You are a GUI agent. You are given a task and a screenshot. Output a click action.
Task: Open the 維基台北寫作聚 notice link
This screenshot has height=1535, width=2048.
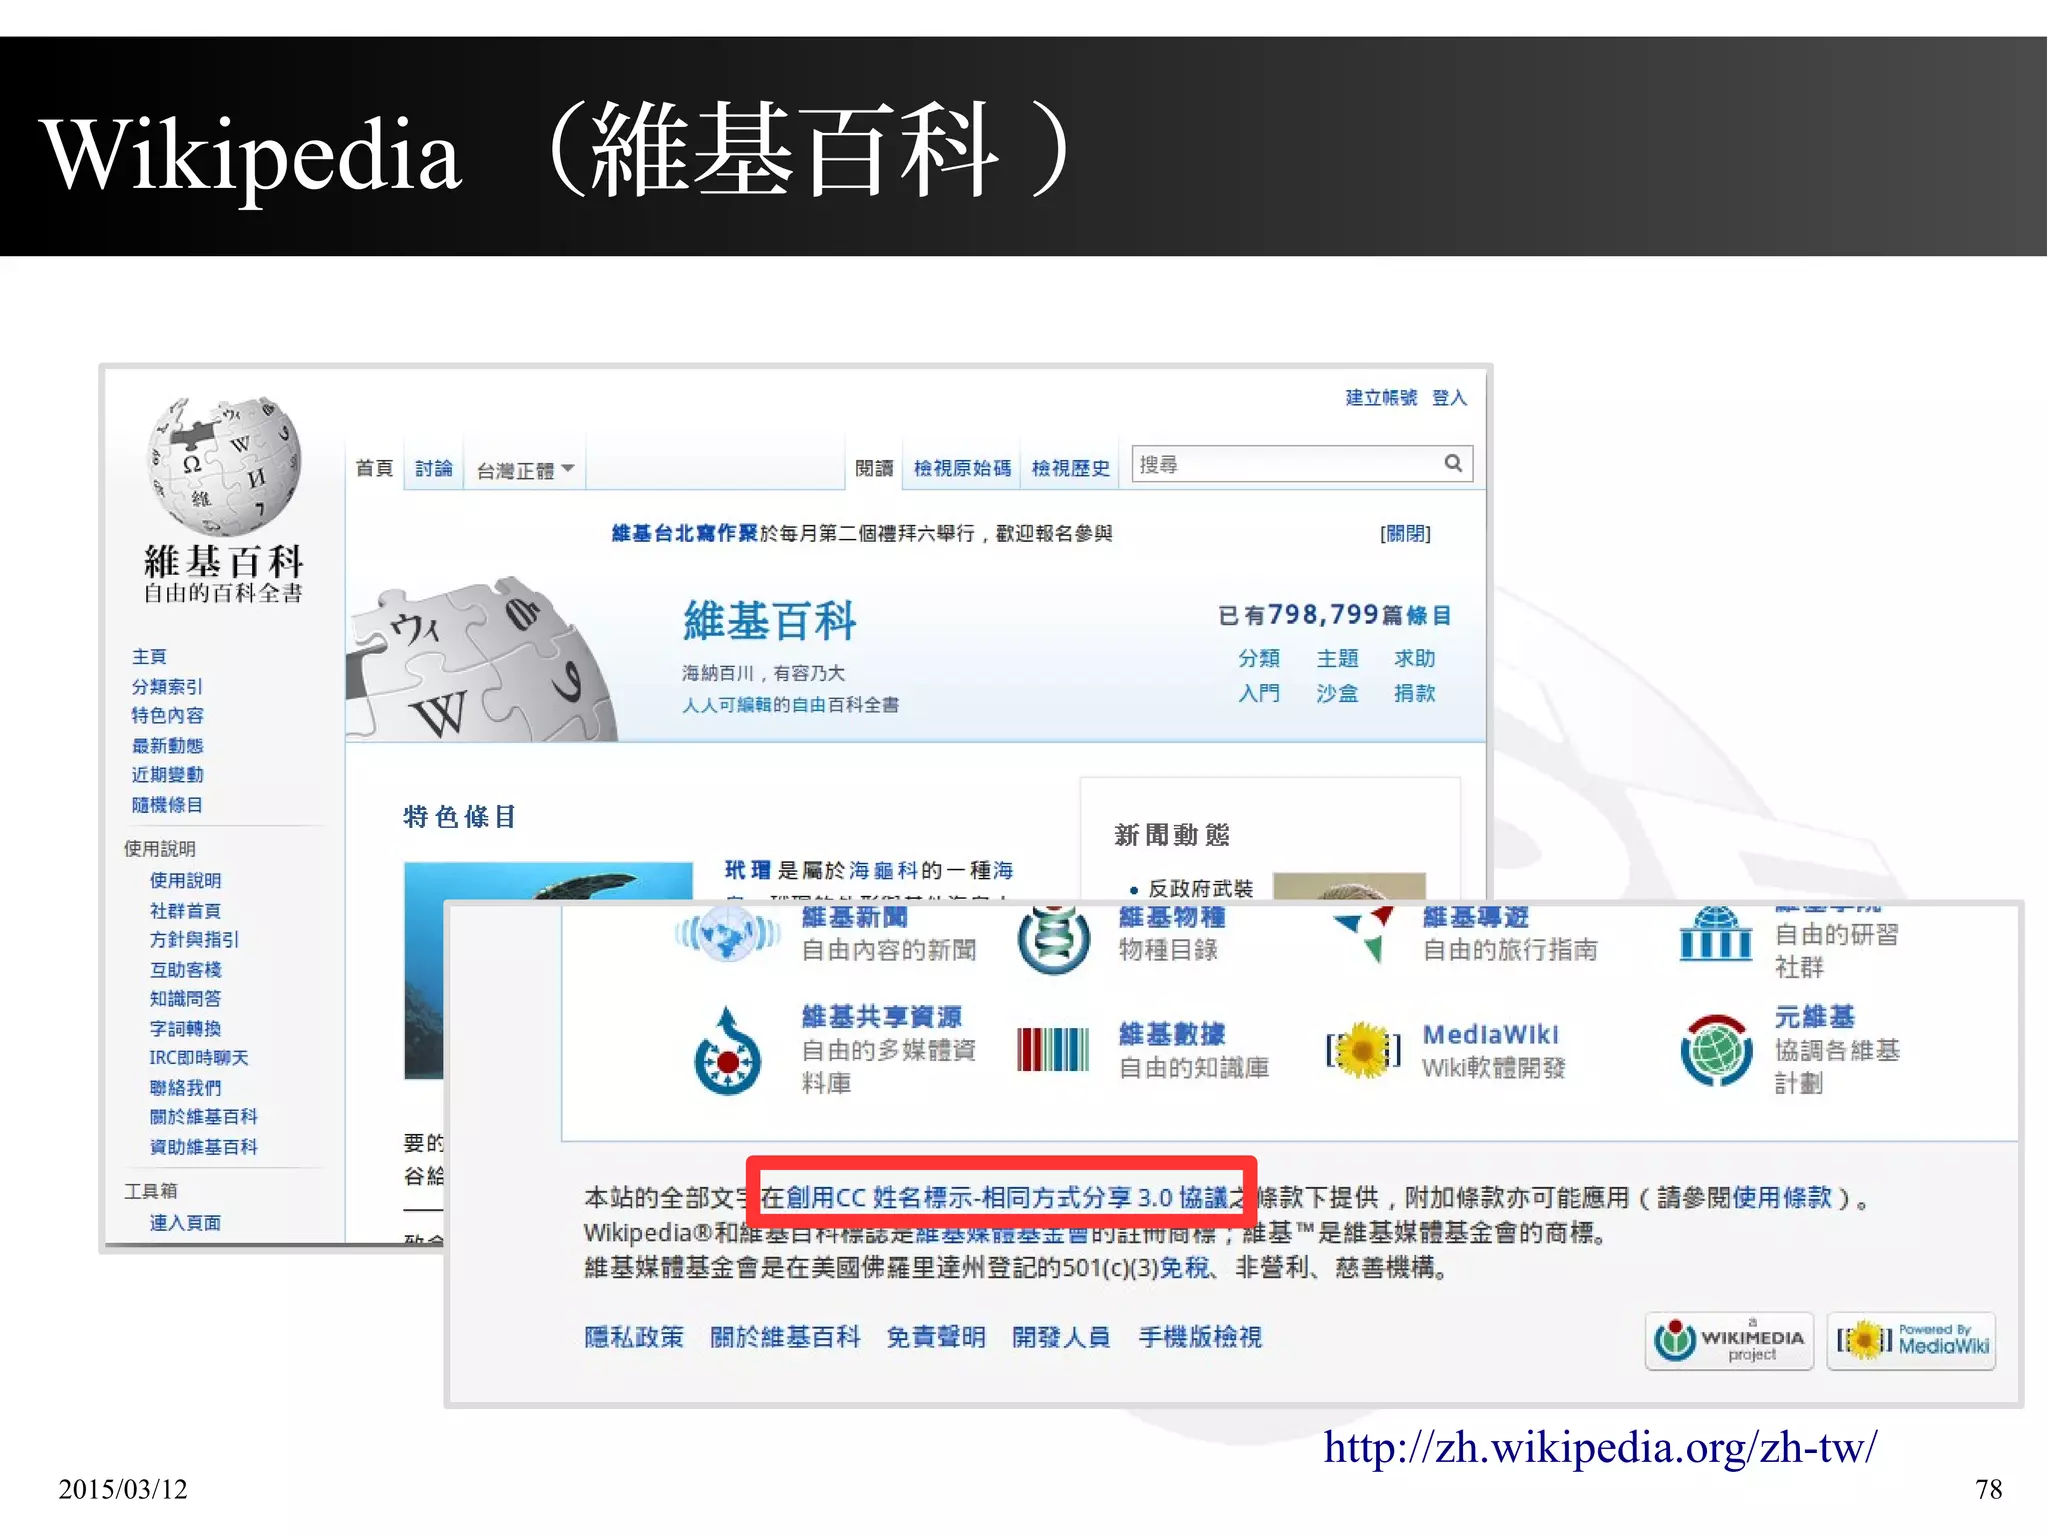click(684, 534)
